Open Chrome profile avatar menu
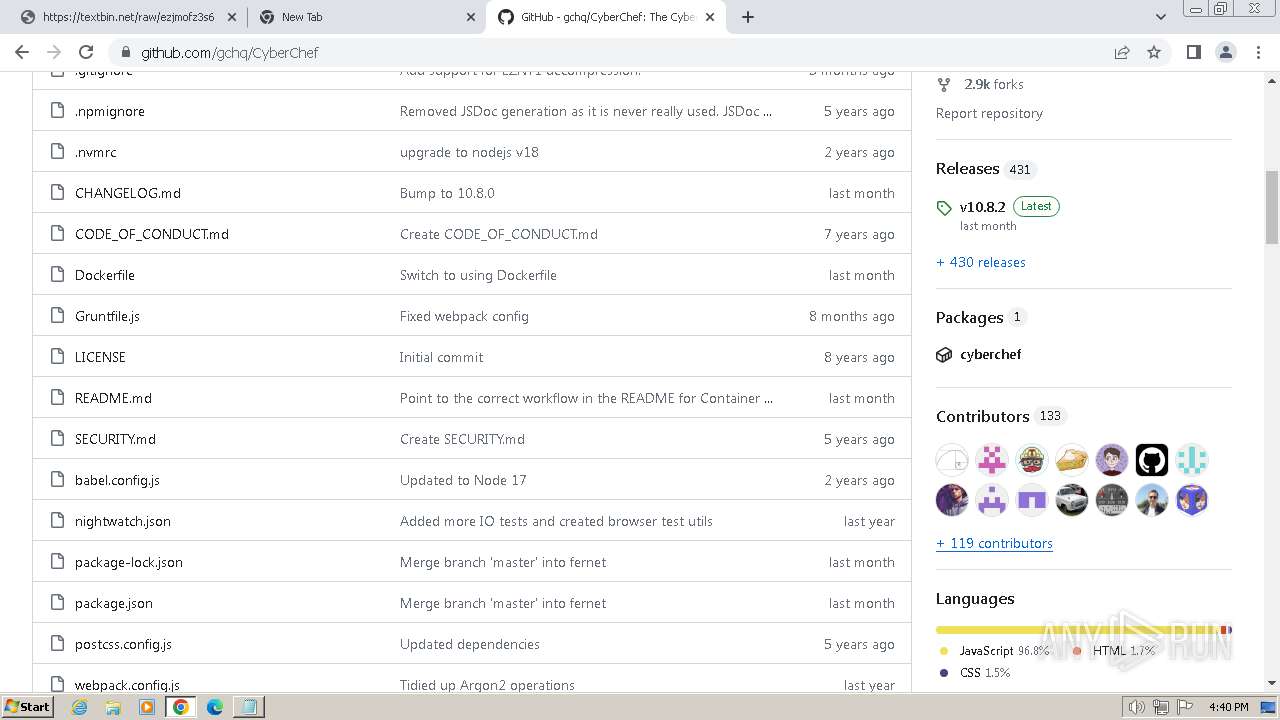The width and height of the screenshot is (1280, 720). (1225, 52)
